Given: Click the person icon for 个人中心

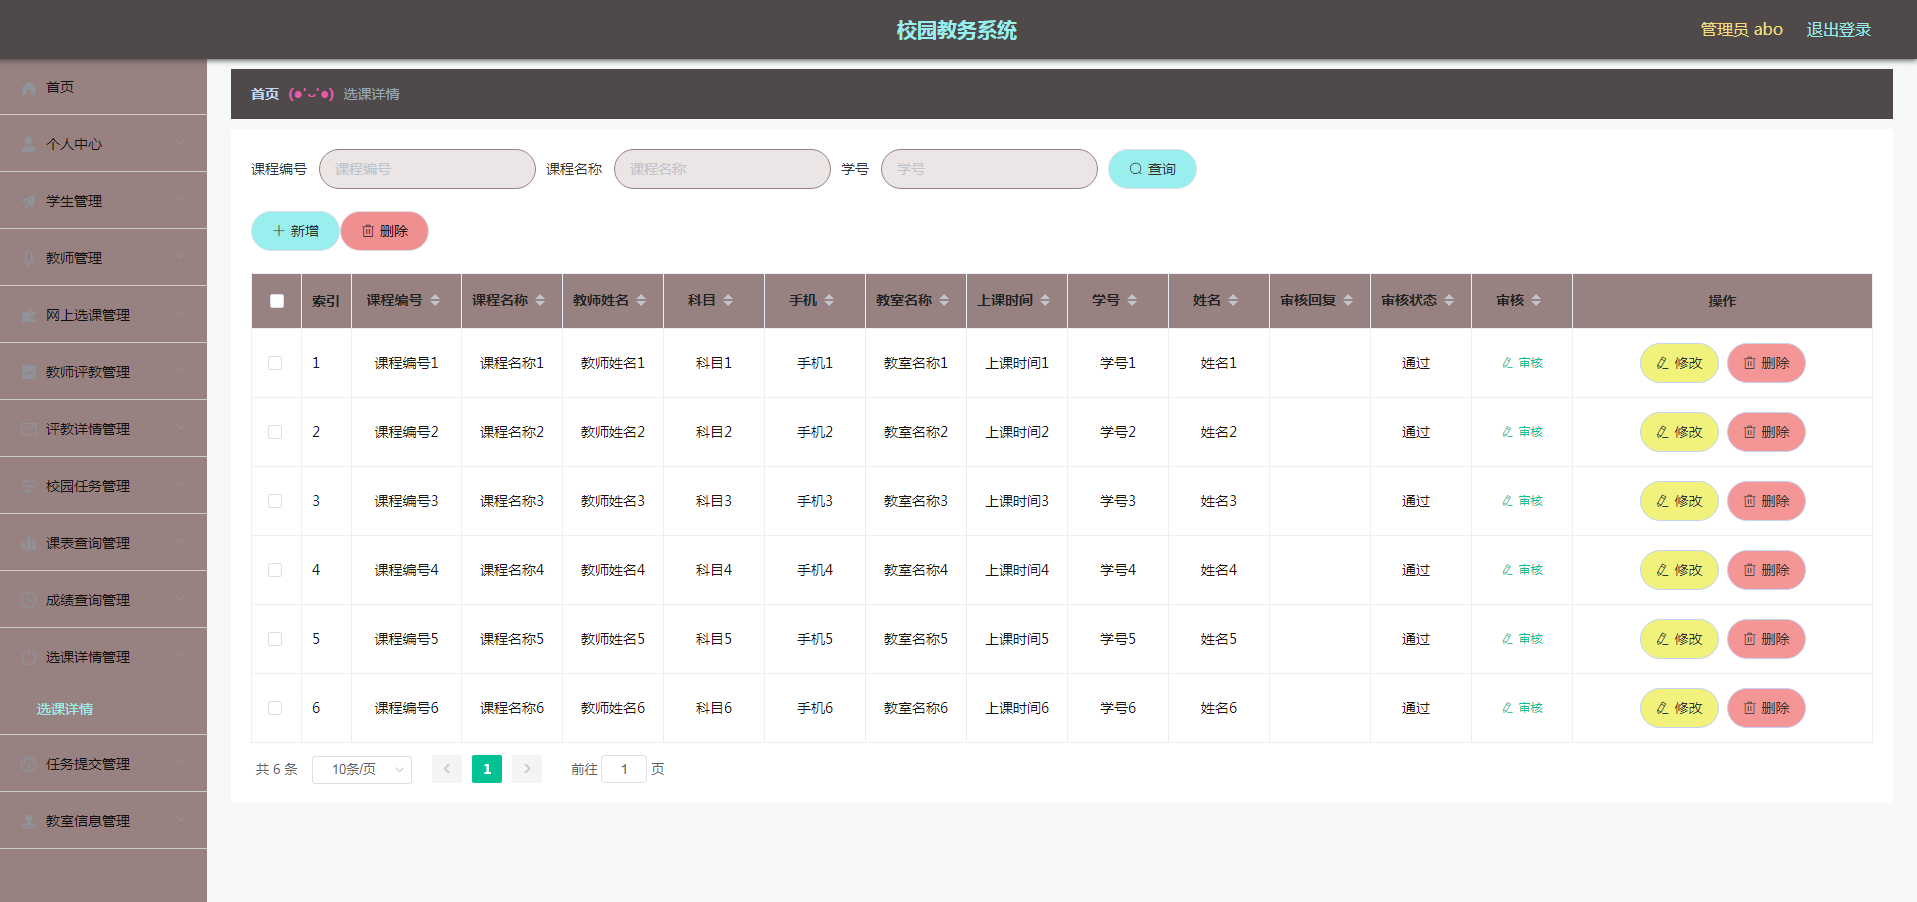Looking at the screenshot, I should 29,145.
